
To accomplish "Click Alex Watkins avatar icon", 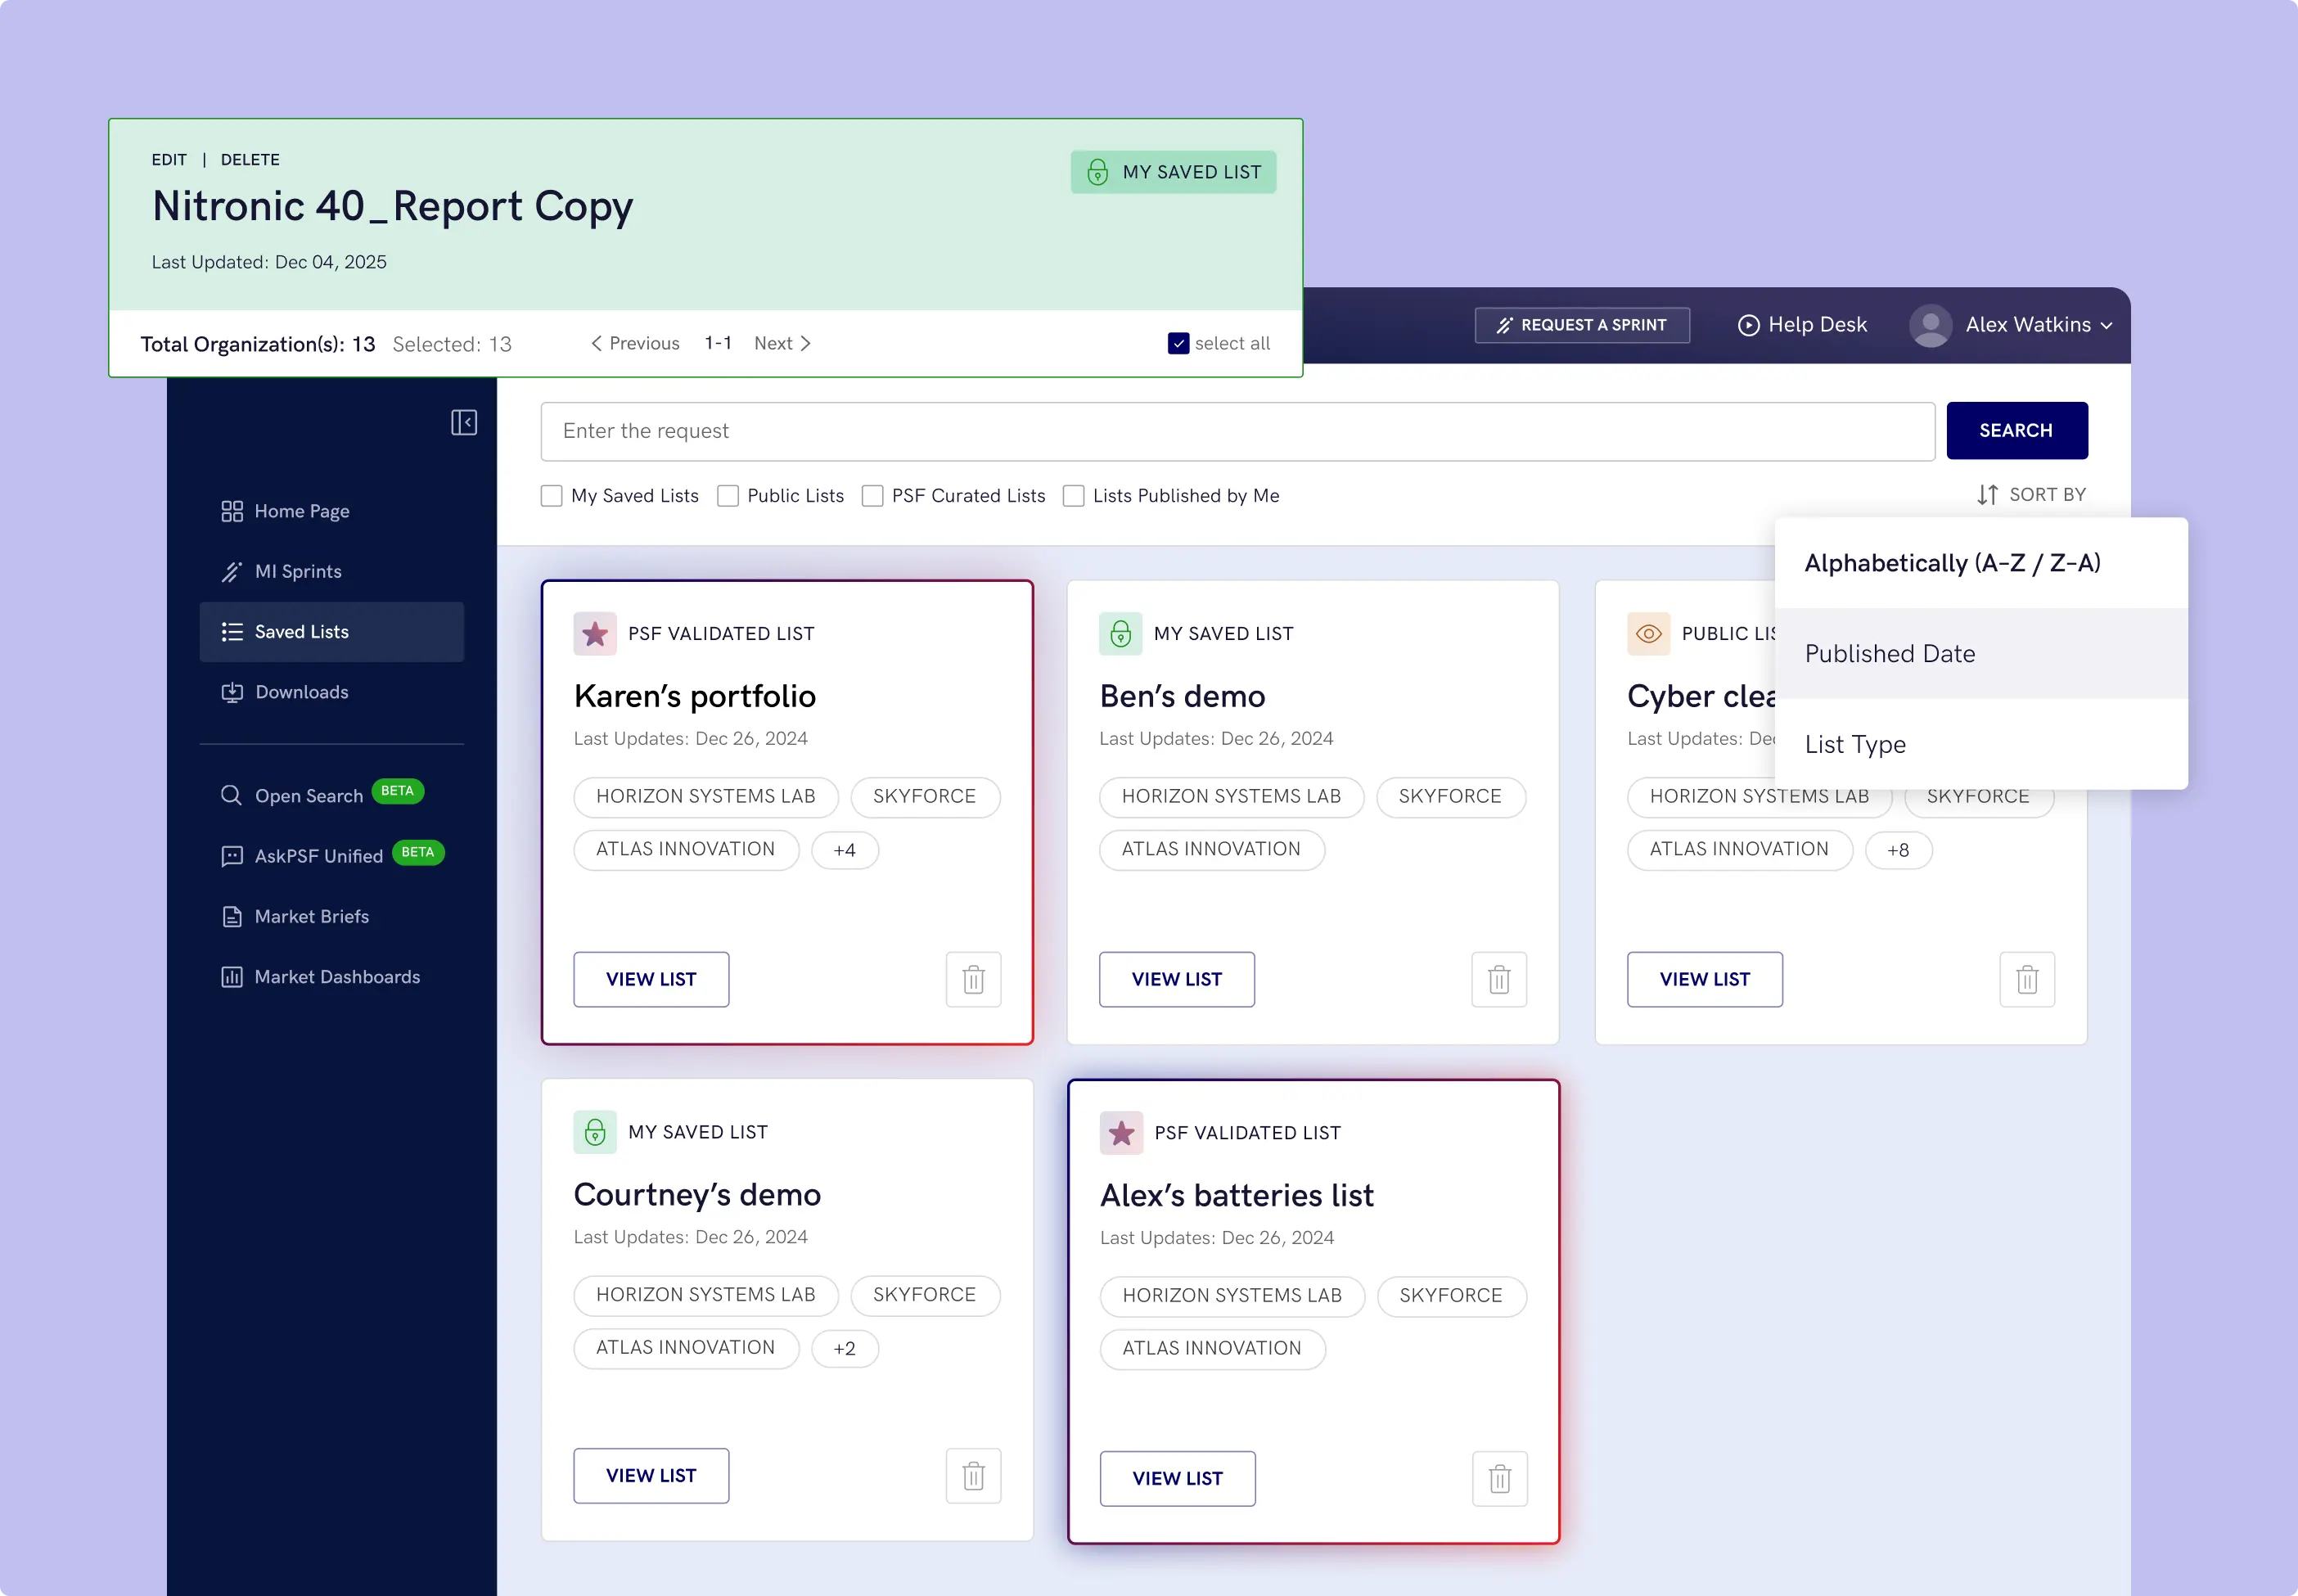I will [1930, 325].
